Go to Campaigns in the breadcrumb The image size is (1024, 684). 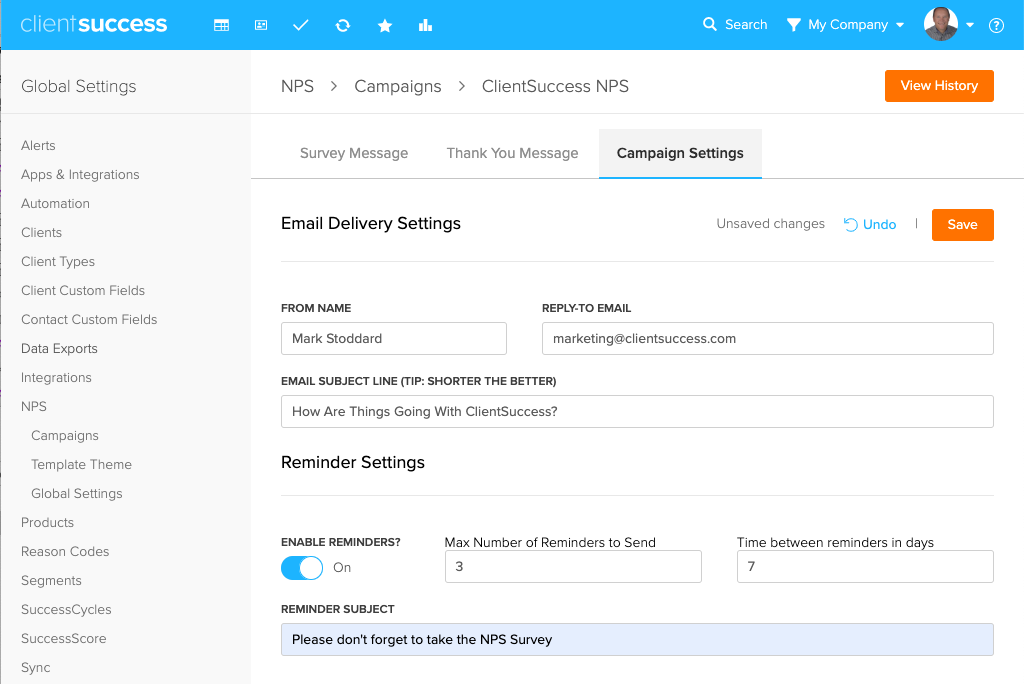pos(397,86)
